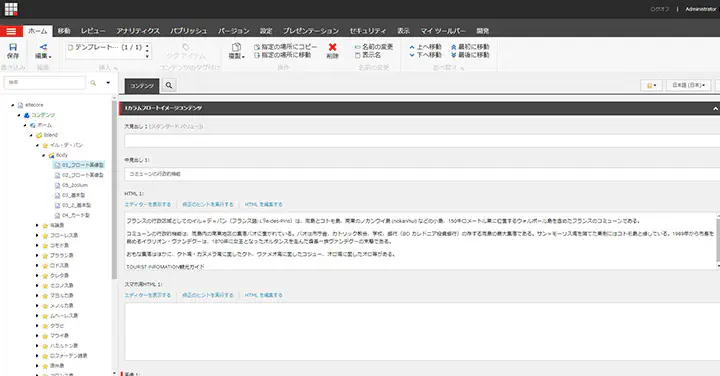
Task: Open the 編集 dropdown arrow
Action: tap(50, 57)
